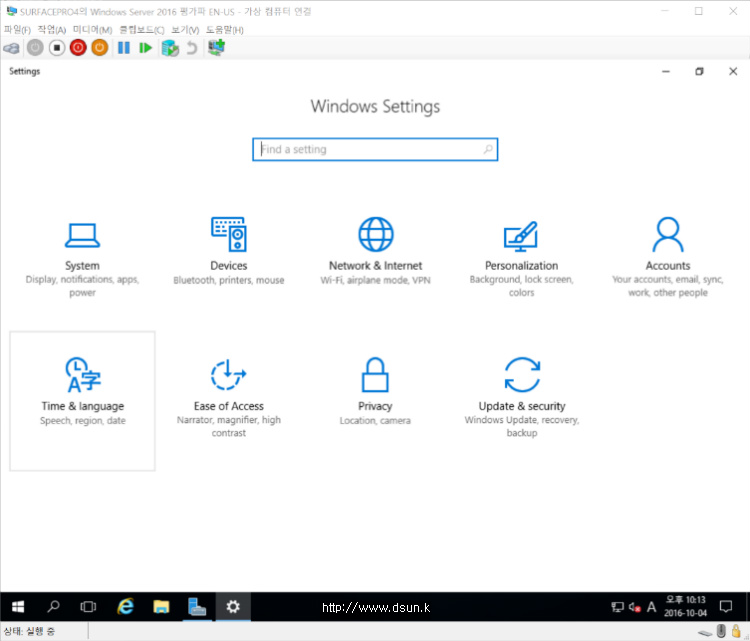Shut down the VM with red power icon

(78, 48)
